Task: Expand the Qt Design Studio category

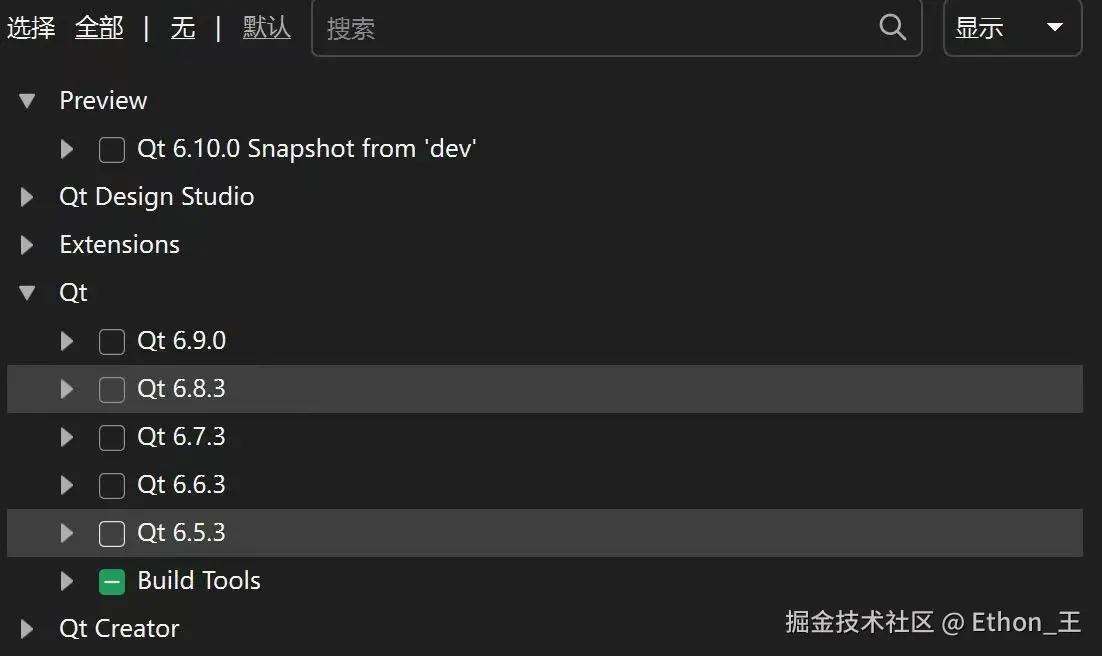Action: click(27, 197)
